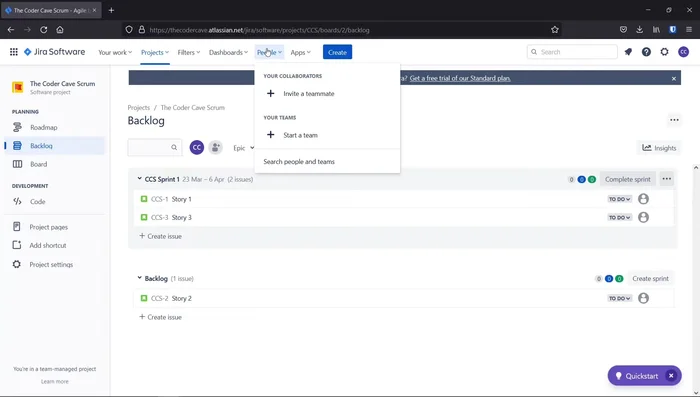The height and width of the screenshot is (397, 700).
Task: Open the Insights button
Action: point(659,148)
